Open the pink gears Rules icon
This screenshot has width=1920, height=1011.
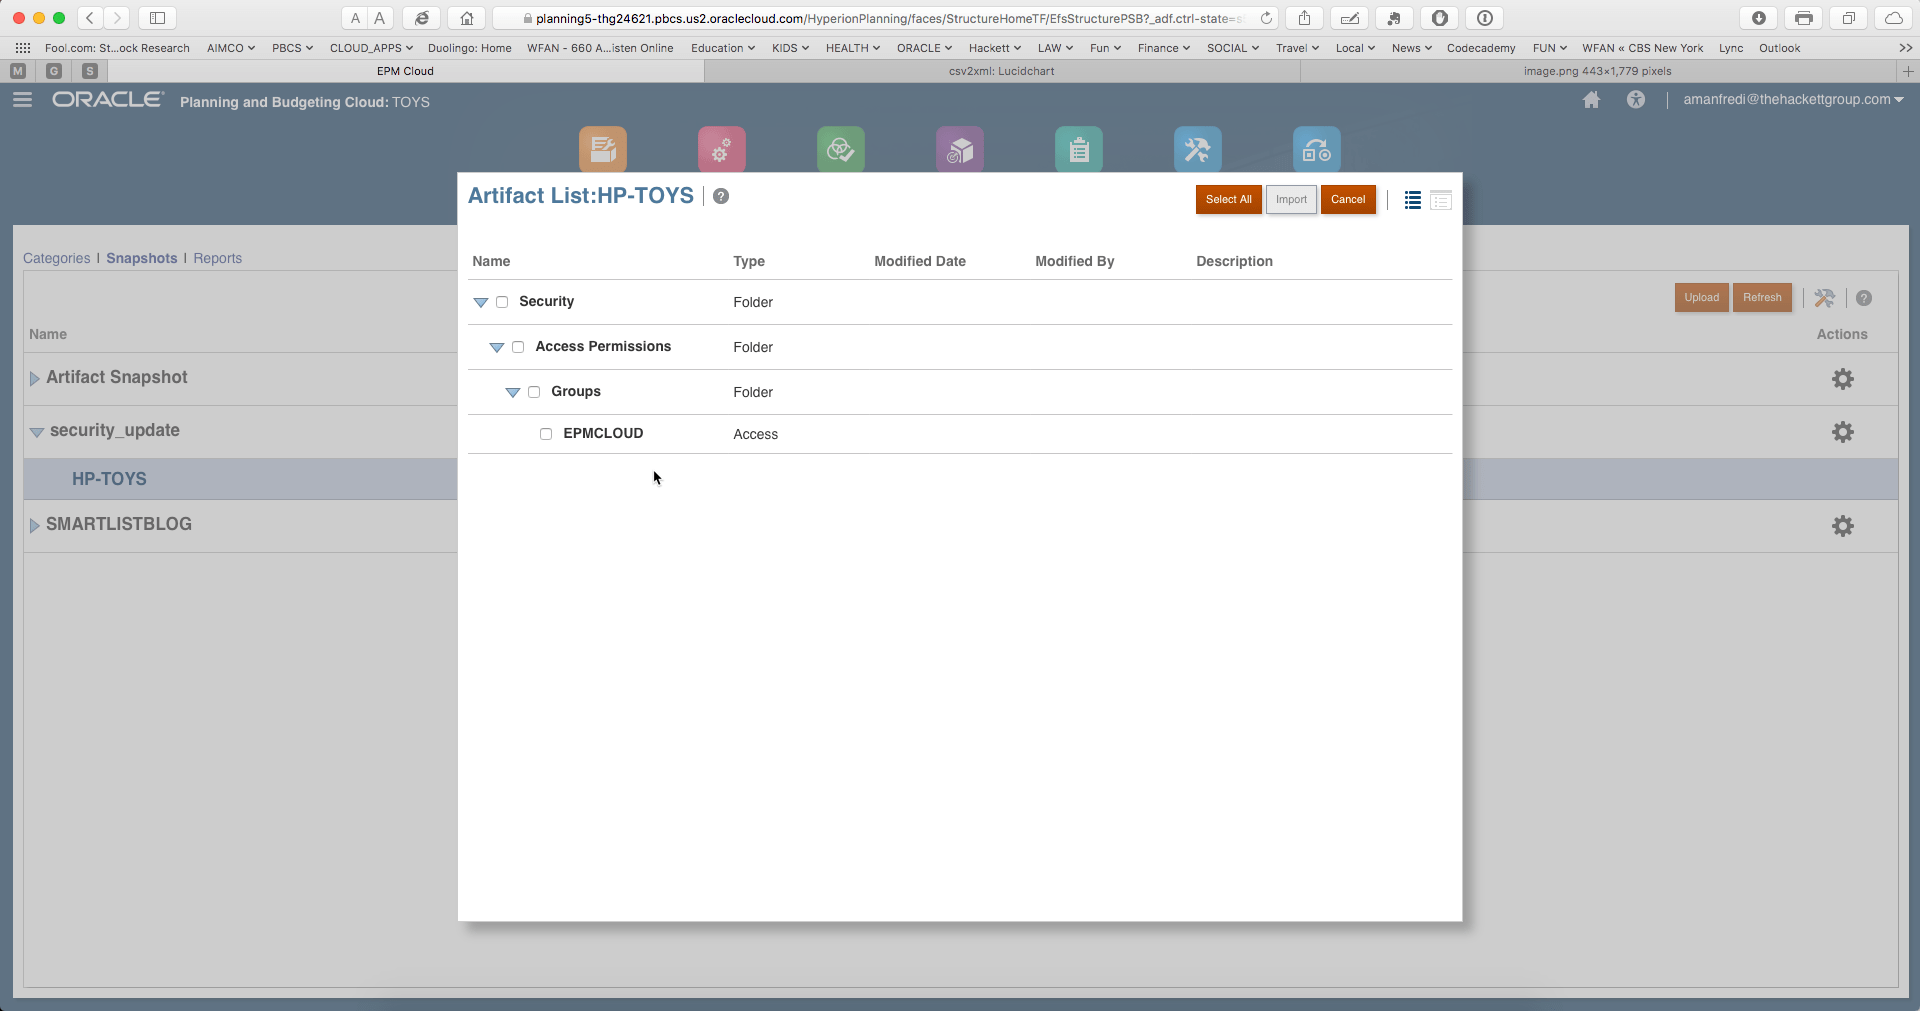click(722, 150)
